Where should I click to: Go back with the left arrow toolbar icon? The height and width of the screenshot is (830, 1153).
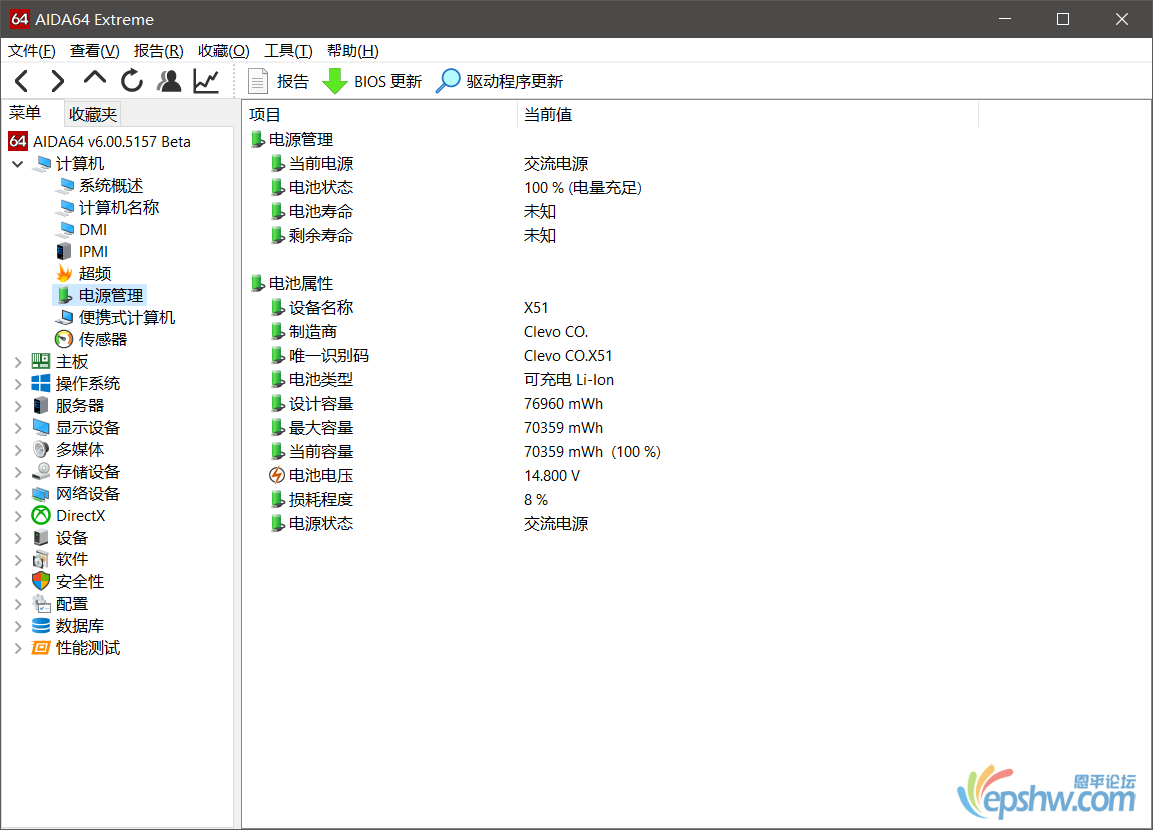(22, 81)
